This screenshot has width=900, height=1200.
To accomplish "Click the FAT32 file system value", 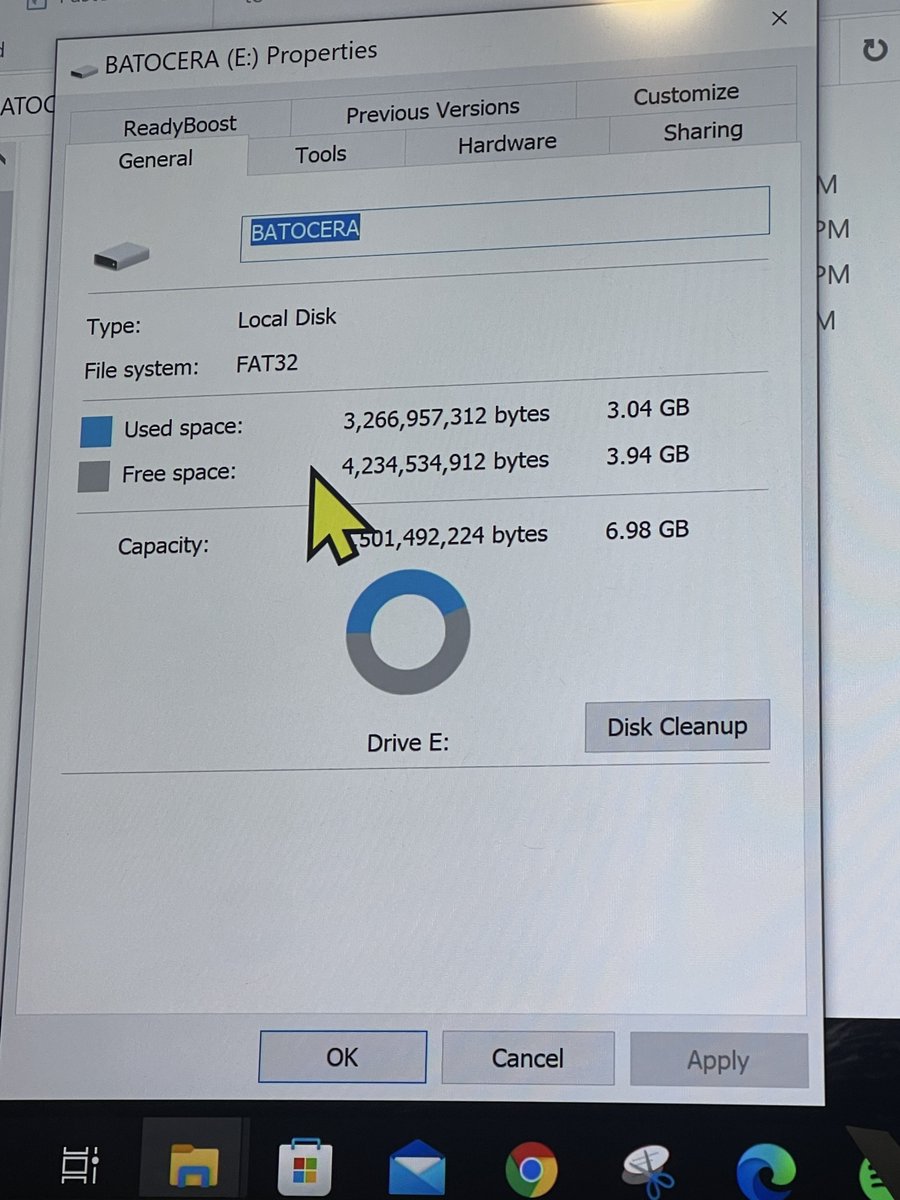I will 267,363.
